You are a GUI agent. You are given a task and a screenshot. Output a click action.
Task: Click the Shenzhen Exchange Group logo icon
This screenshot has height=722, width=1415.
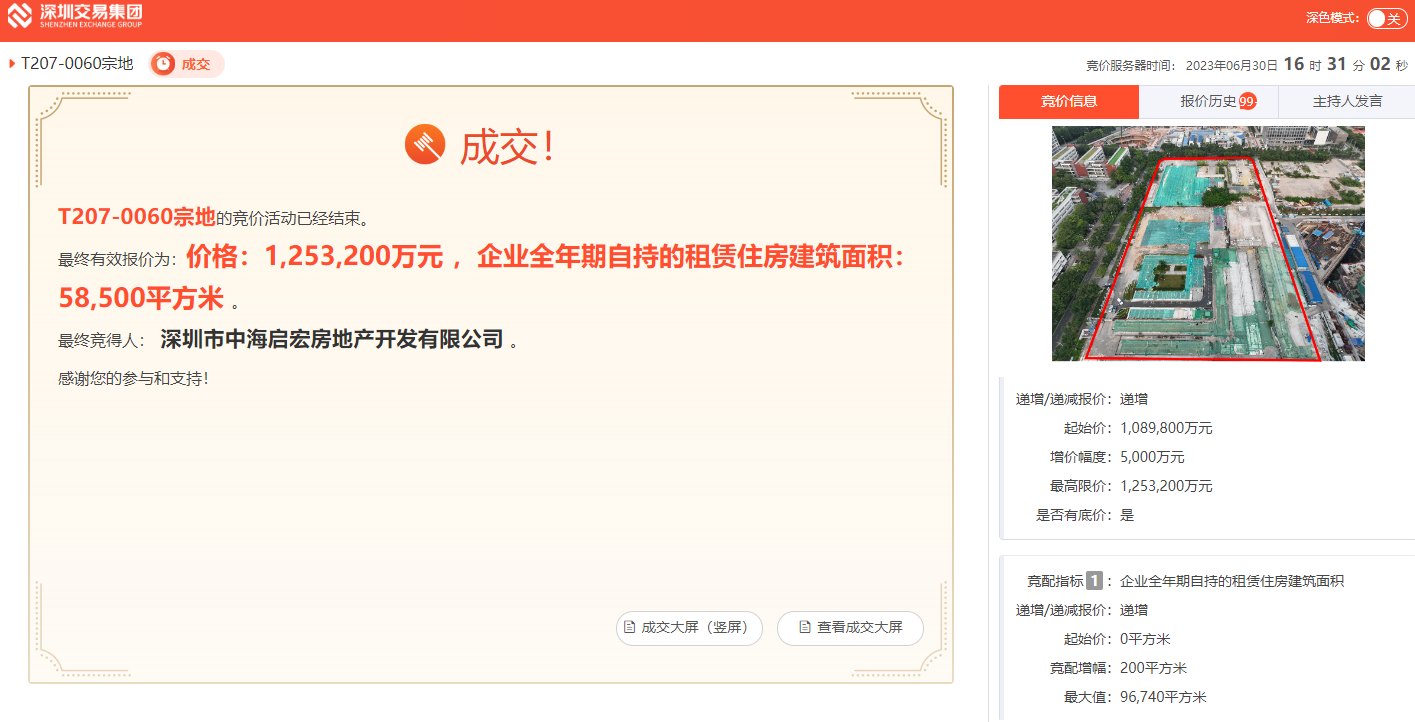coord(20,16)
